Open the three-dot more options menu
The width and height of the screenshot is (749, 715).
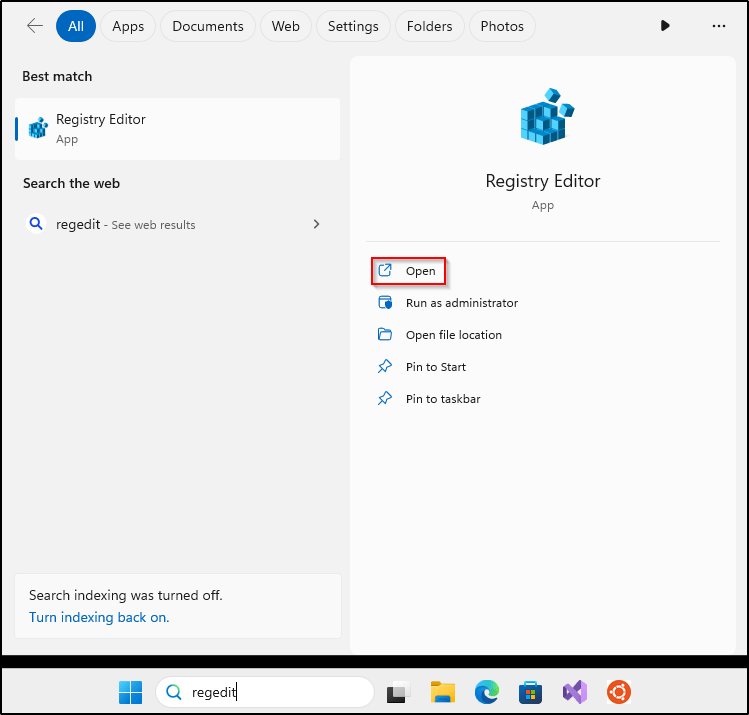(718, 26)
